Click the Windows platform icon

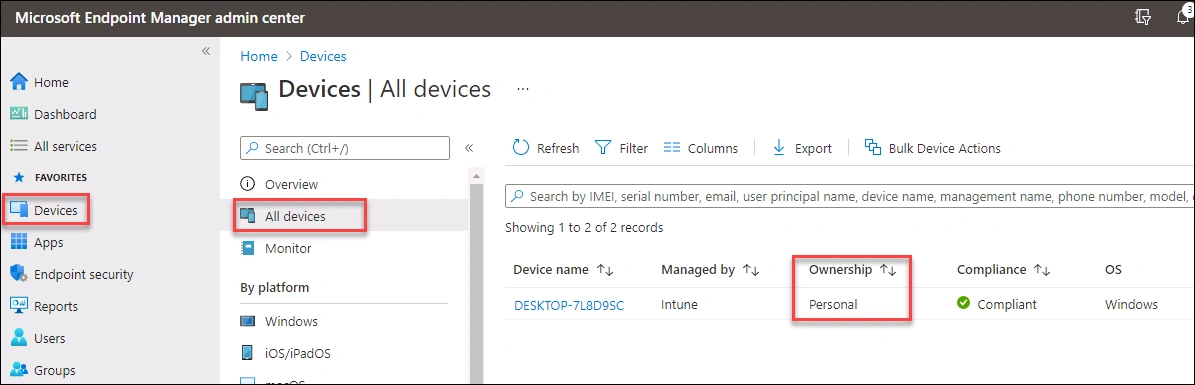[247, 321]
